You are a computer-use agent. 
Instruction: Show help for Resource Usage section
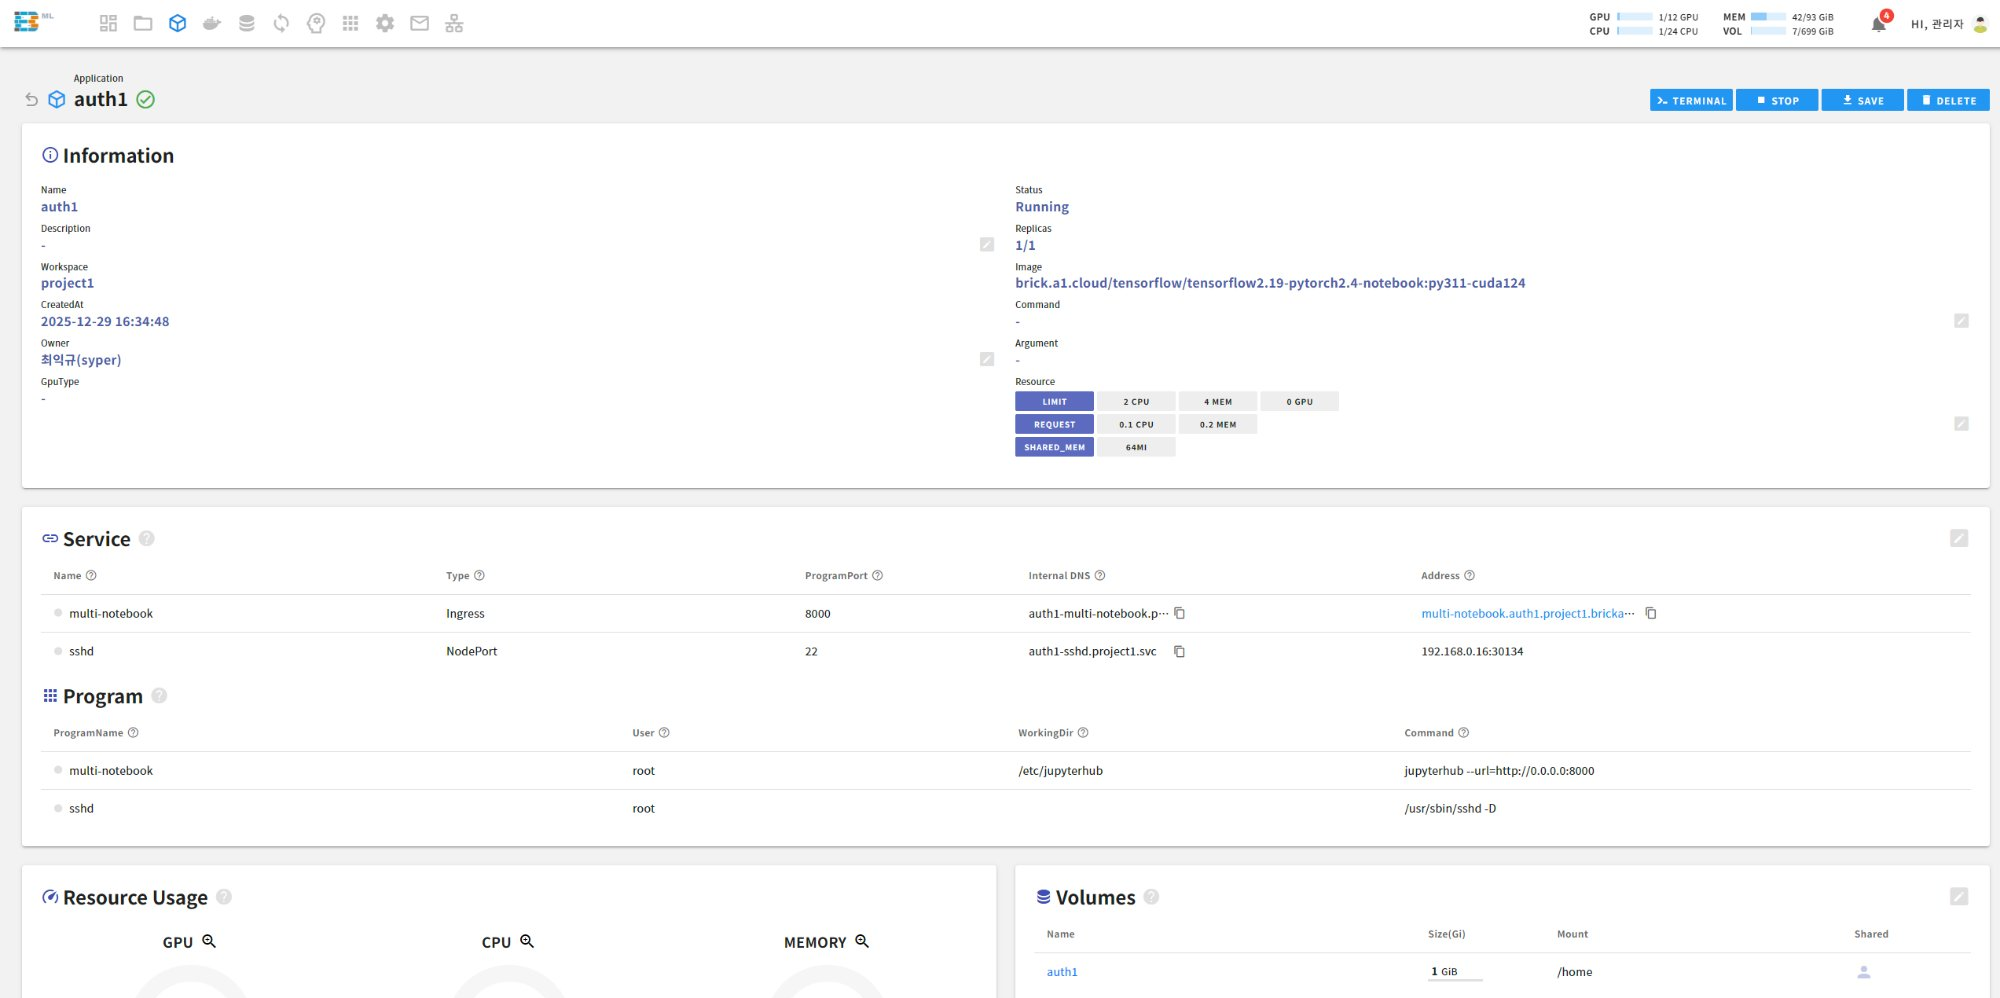224,897
